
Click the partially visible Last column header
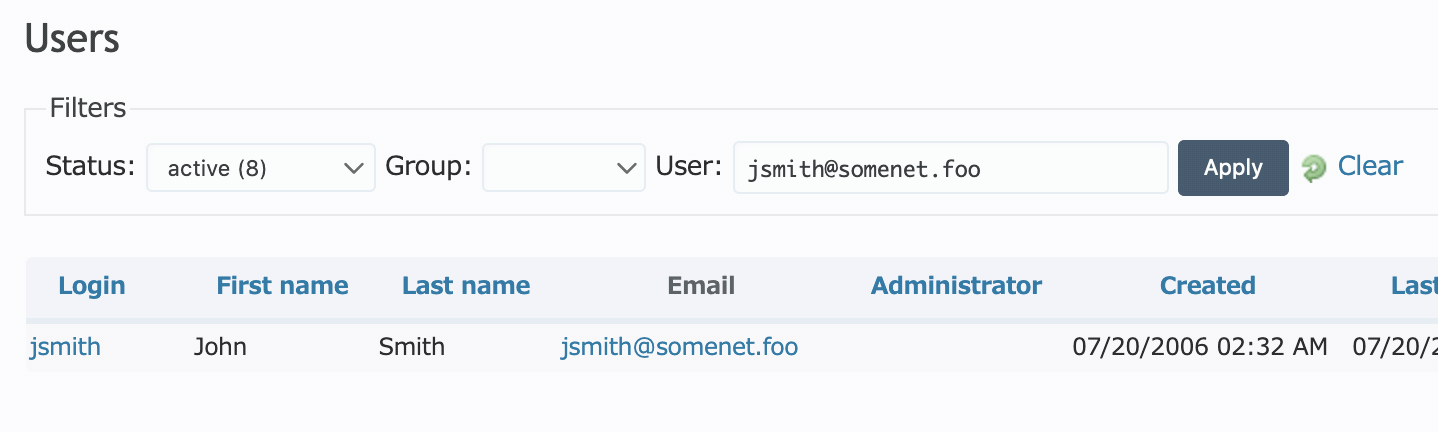click(1414, 286)
